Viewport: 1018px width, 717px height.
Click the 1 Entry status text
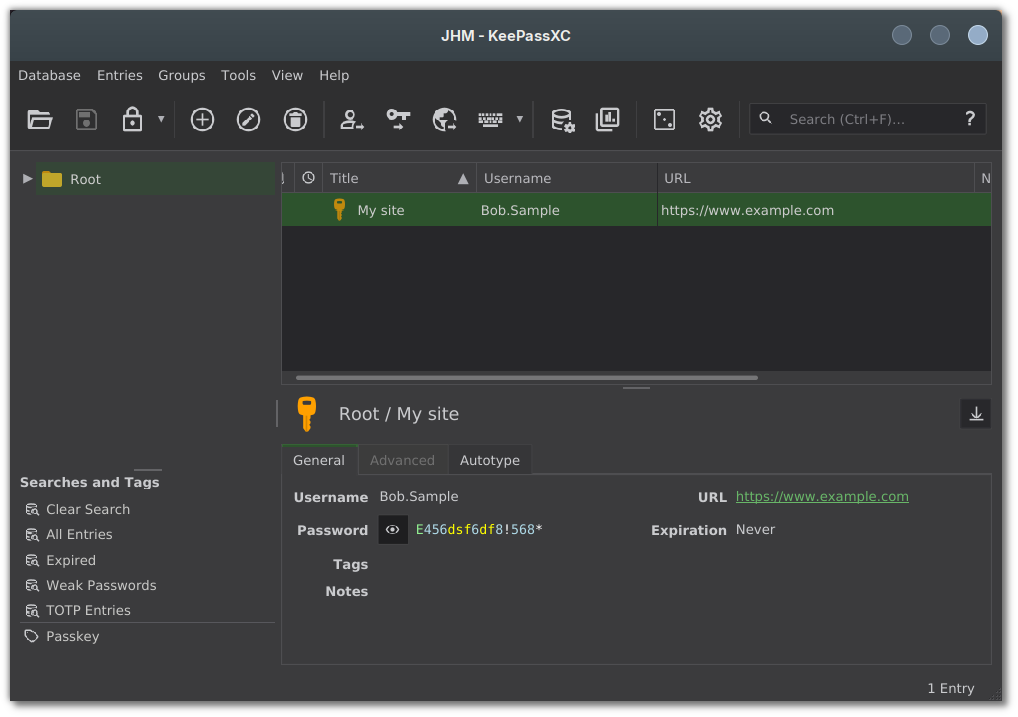click(950, 688)
